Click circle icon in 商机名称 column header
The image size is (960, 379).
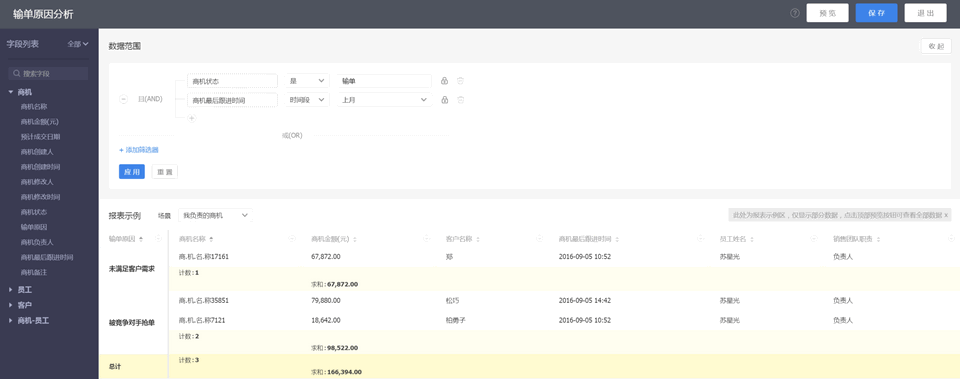click(x=292, y=238)
